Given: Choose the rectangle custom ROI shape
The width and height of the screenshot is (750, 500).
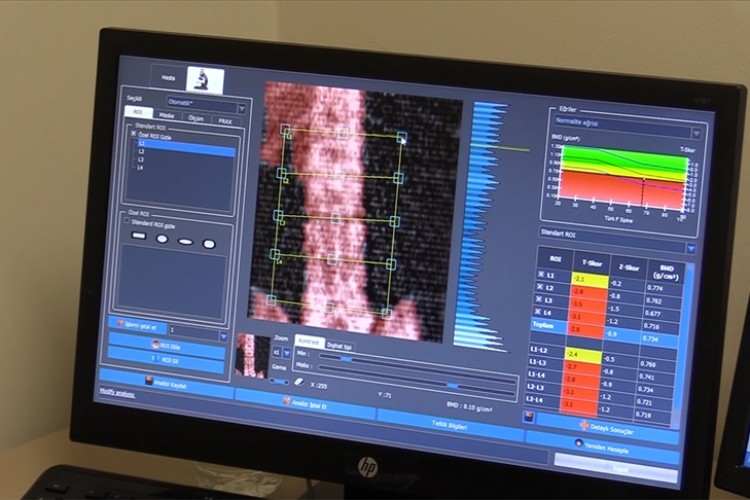Looking at the screenshot, I should [139, 235].
